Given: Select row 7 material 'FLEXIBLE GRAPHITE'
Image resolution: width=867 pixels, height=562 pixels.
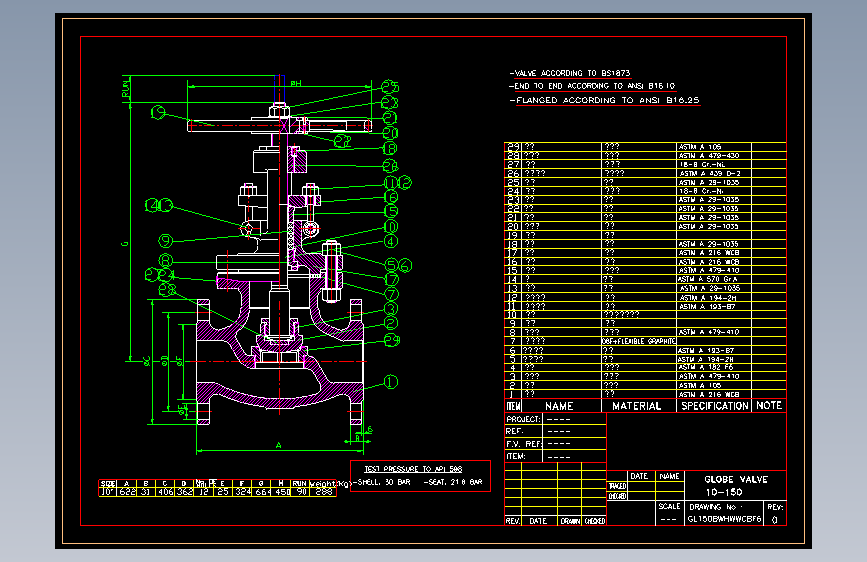Looking at the screenshot, I should [x=644, y=341].
